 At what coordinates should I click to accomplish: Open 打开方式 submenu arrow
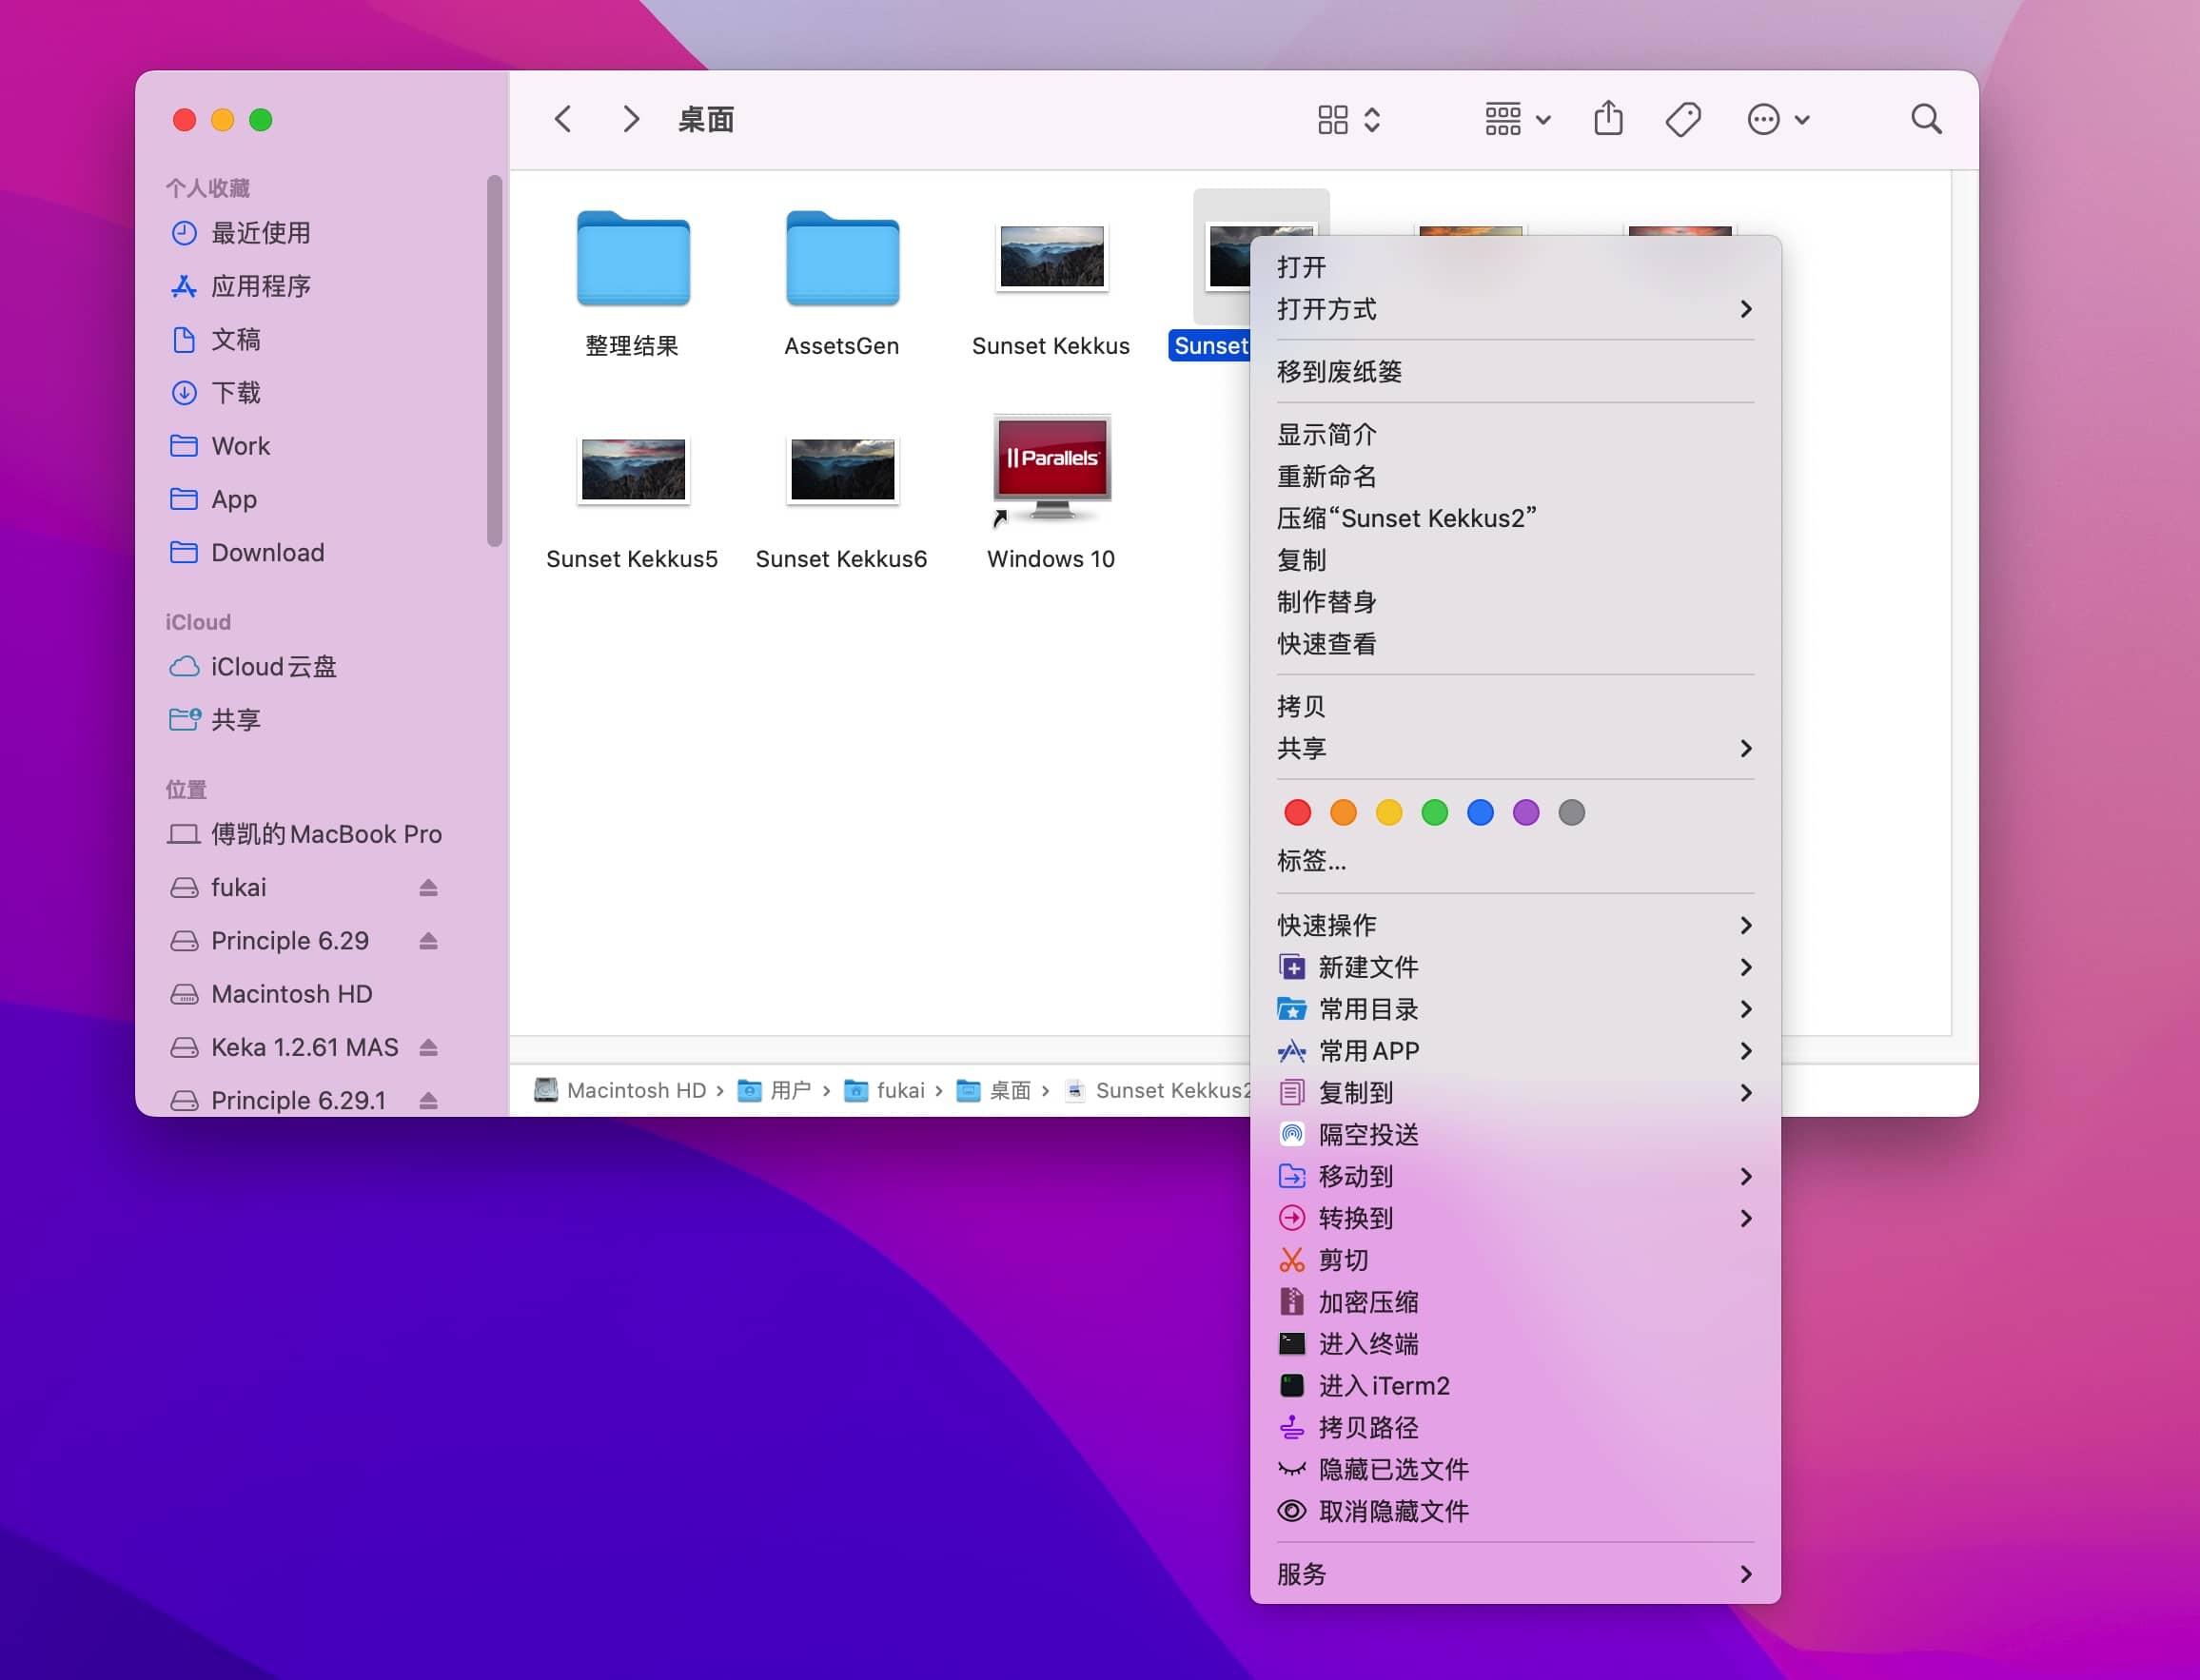click(1746, 309)
